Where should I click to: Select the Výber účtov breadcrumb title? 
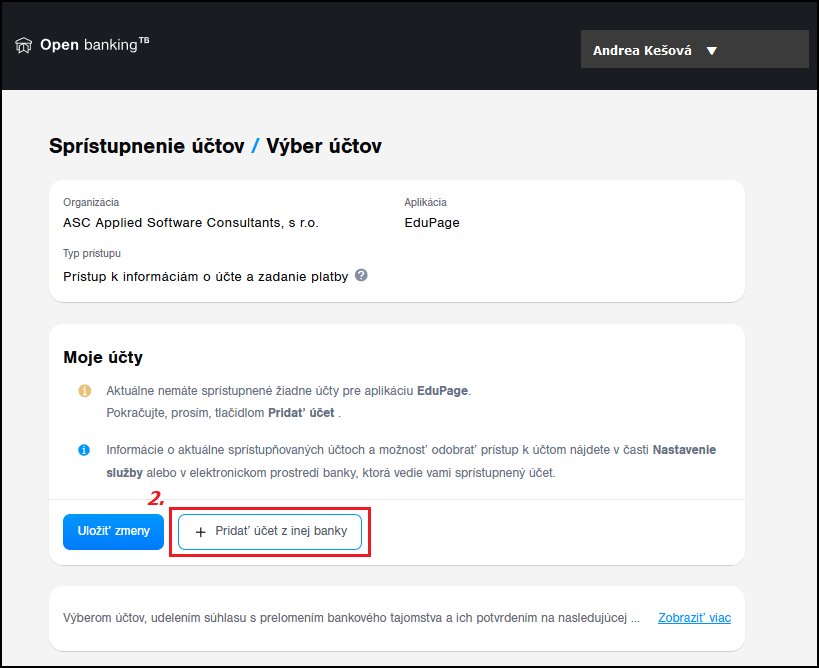tap(323, 146)
